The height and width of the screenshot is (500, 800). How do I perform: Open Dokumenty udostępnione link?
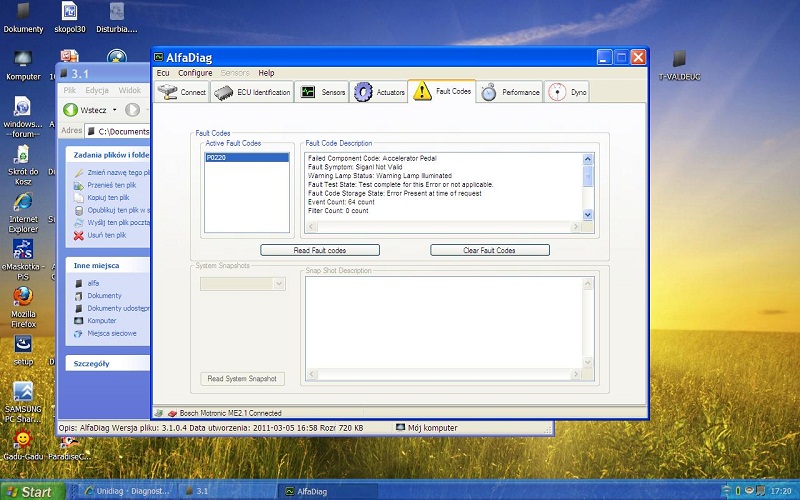(x=118, y=308)
